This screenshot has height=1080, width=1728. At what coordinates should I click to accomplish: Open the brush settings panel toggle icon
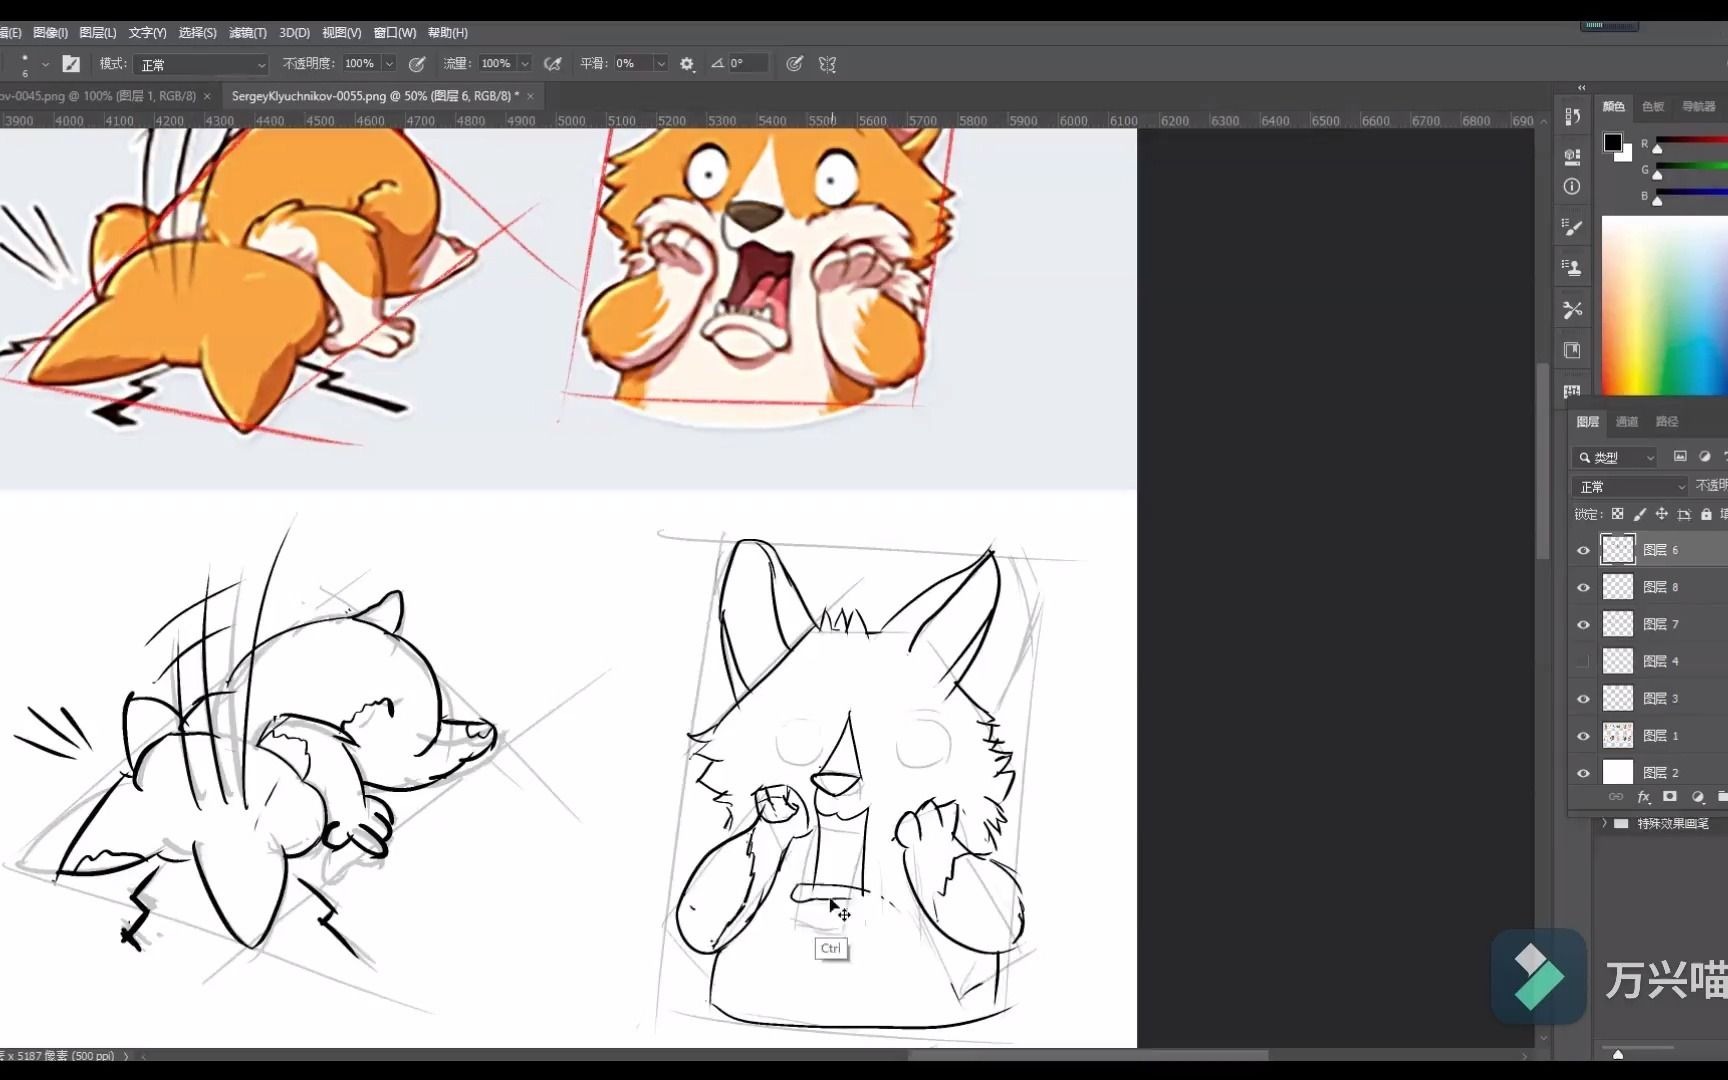tap(71, 64)
